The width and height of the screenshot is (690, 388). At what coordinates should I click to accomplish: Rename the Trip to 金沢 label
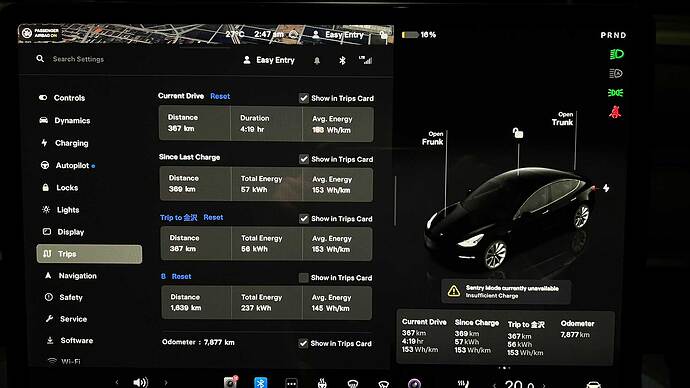point(179,217)
